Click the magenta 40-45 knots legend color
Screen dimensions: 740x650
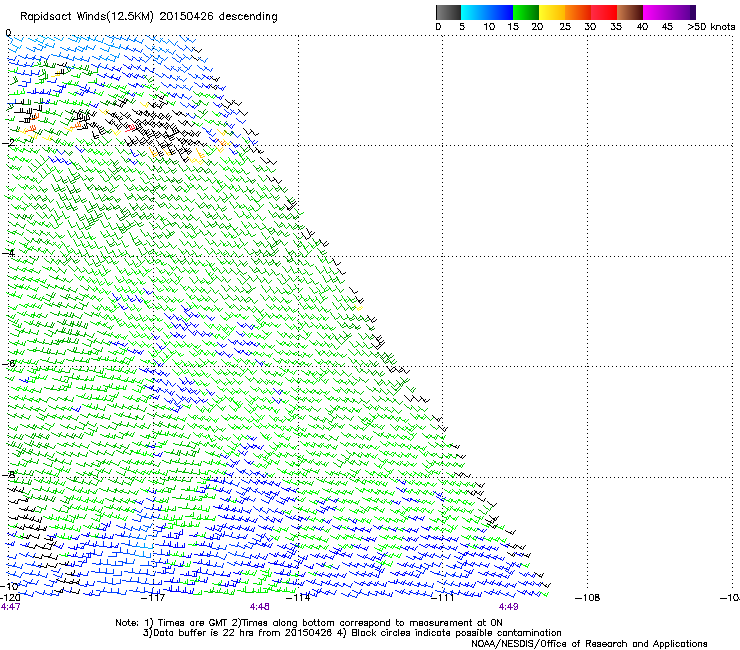click(x=656, y=12)
